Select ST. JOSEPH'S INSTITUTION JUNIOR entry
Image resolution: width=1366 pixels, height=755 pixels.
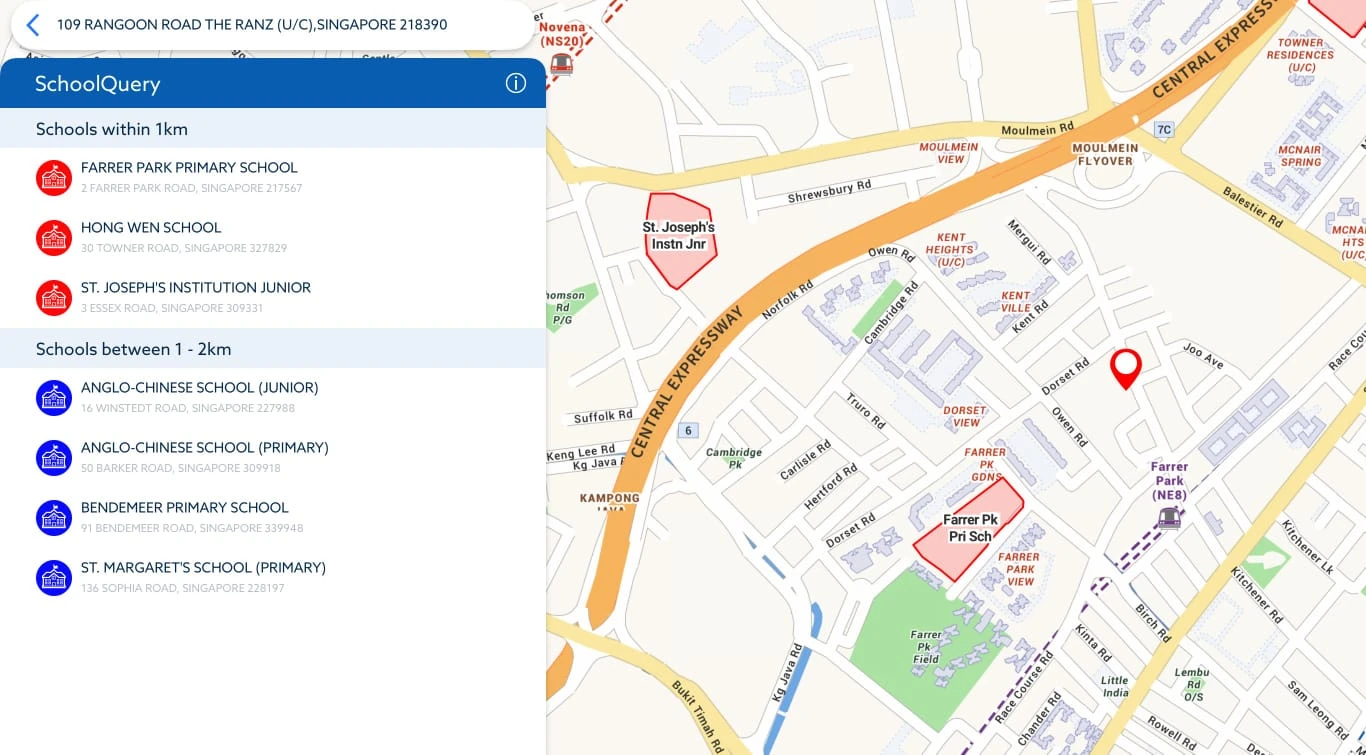coord(273,298)
